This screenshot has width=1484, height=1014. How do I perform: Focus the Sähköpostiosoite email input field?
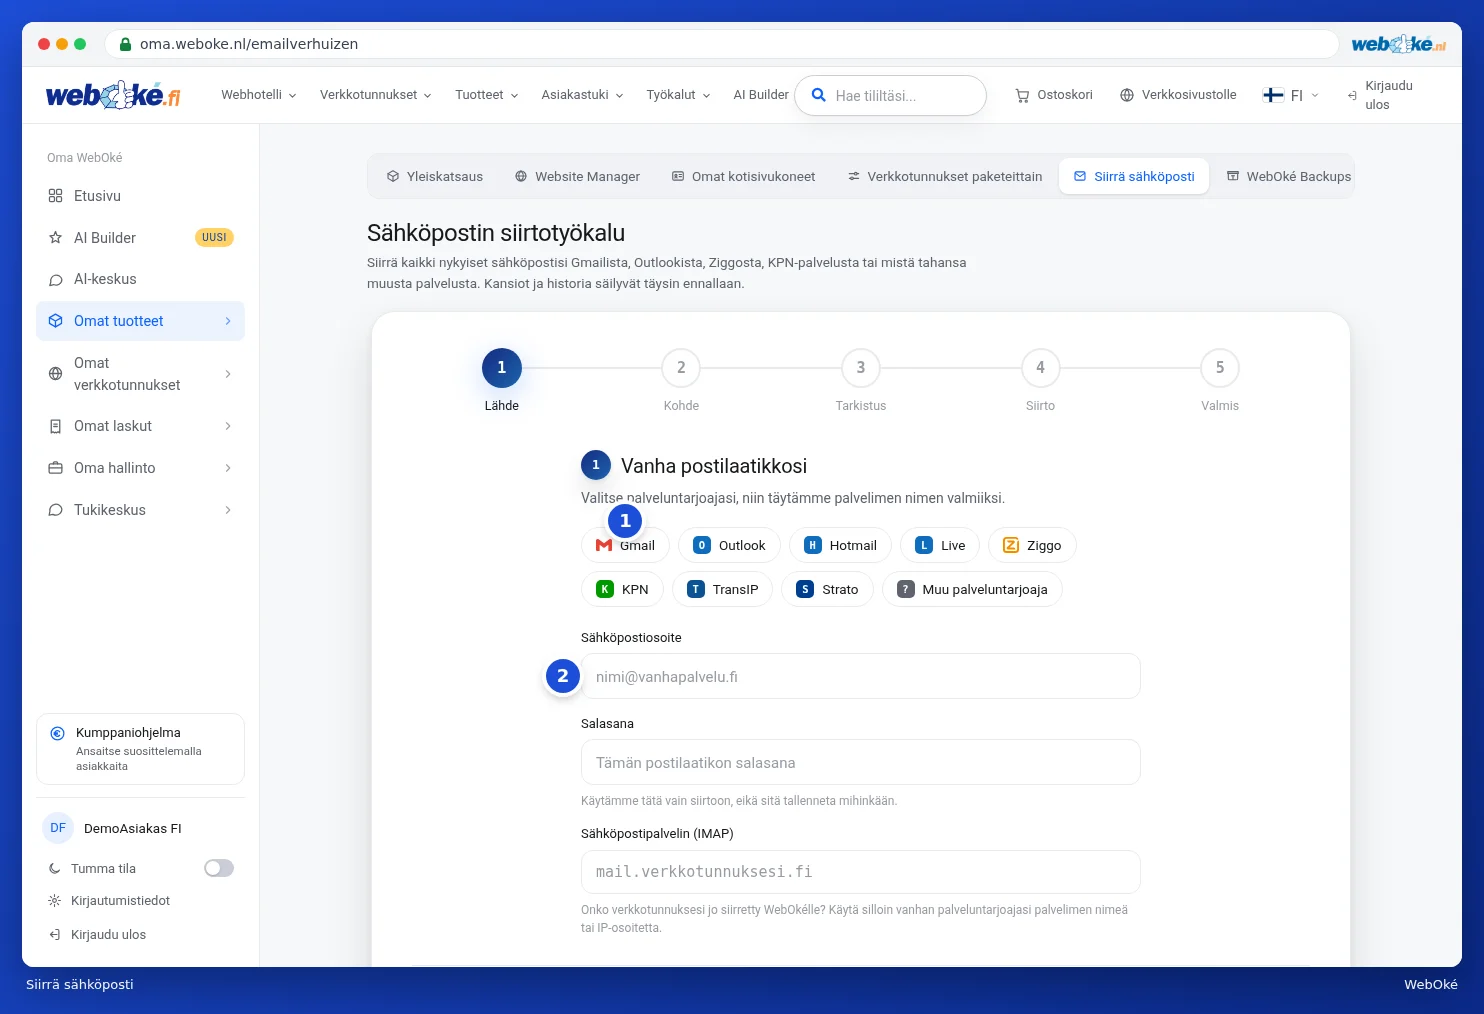click(861, 676)
